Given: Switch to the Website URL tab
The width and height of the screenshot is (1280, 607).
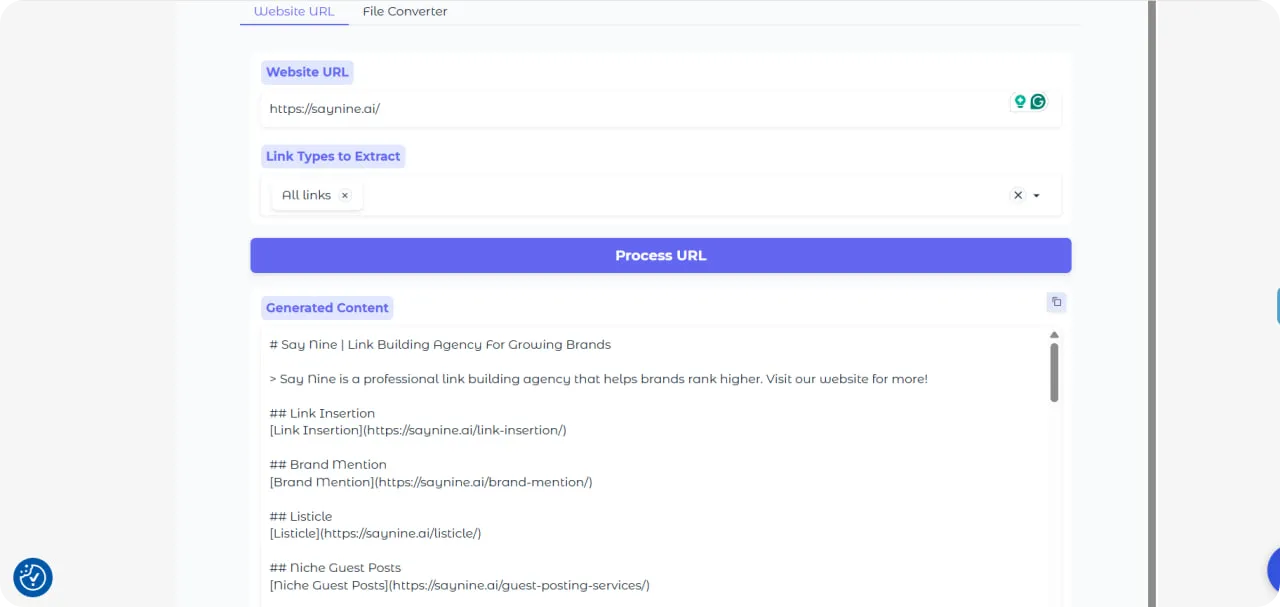Looking at the screenshot, I should point(294,12).
